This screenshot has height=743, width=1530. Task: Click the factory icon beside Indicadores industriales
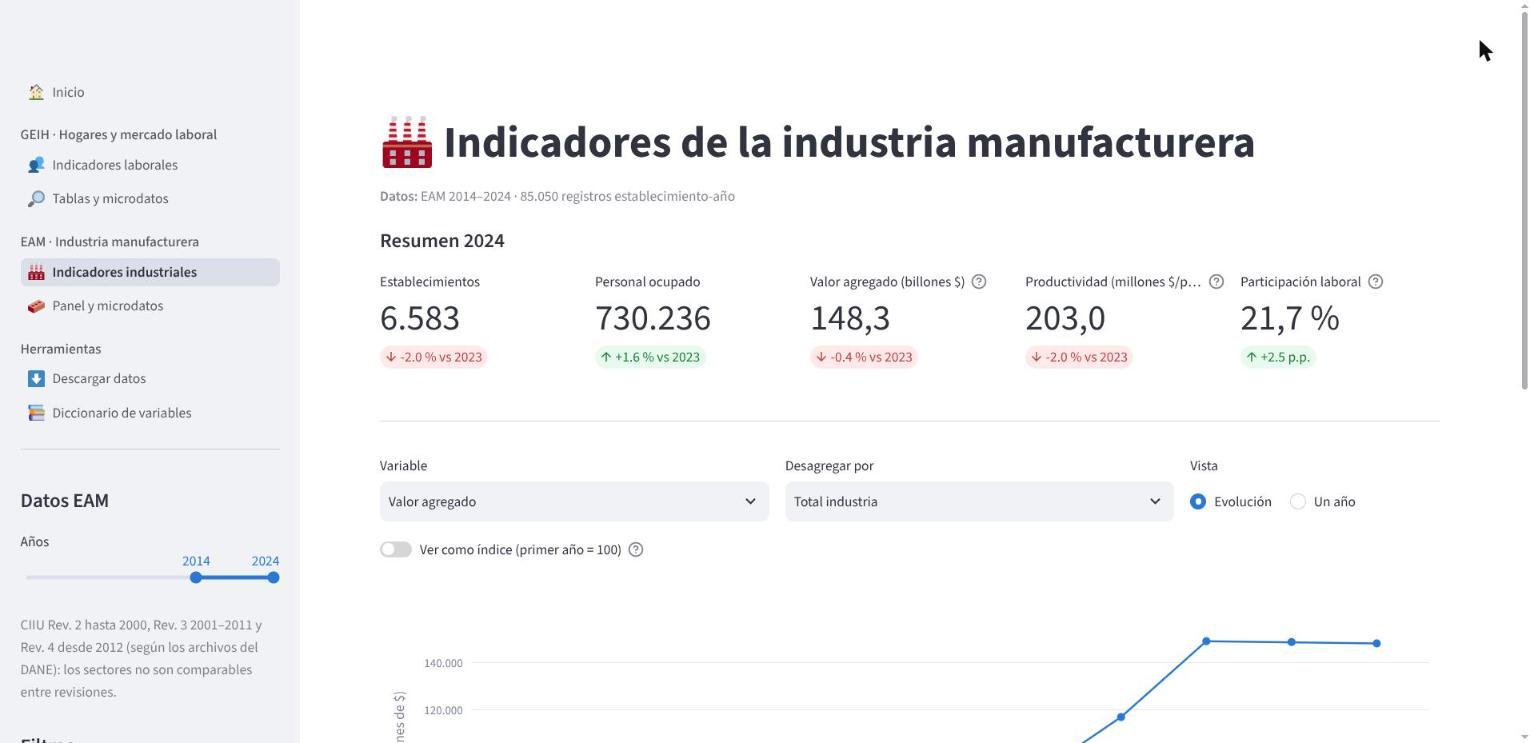[36, 272]
